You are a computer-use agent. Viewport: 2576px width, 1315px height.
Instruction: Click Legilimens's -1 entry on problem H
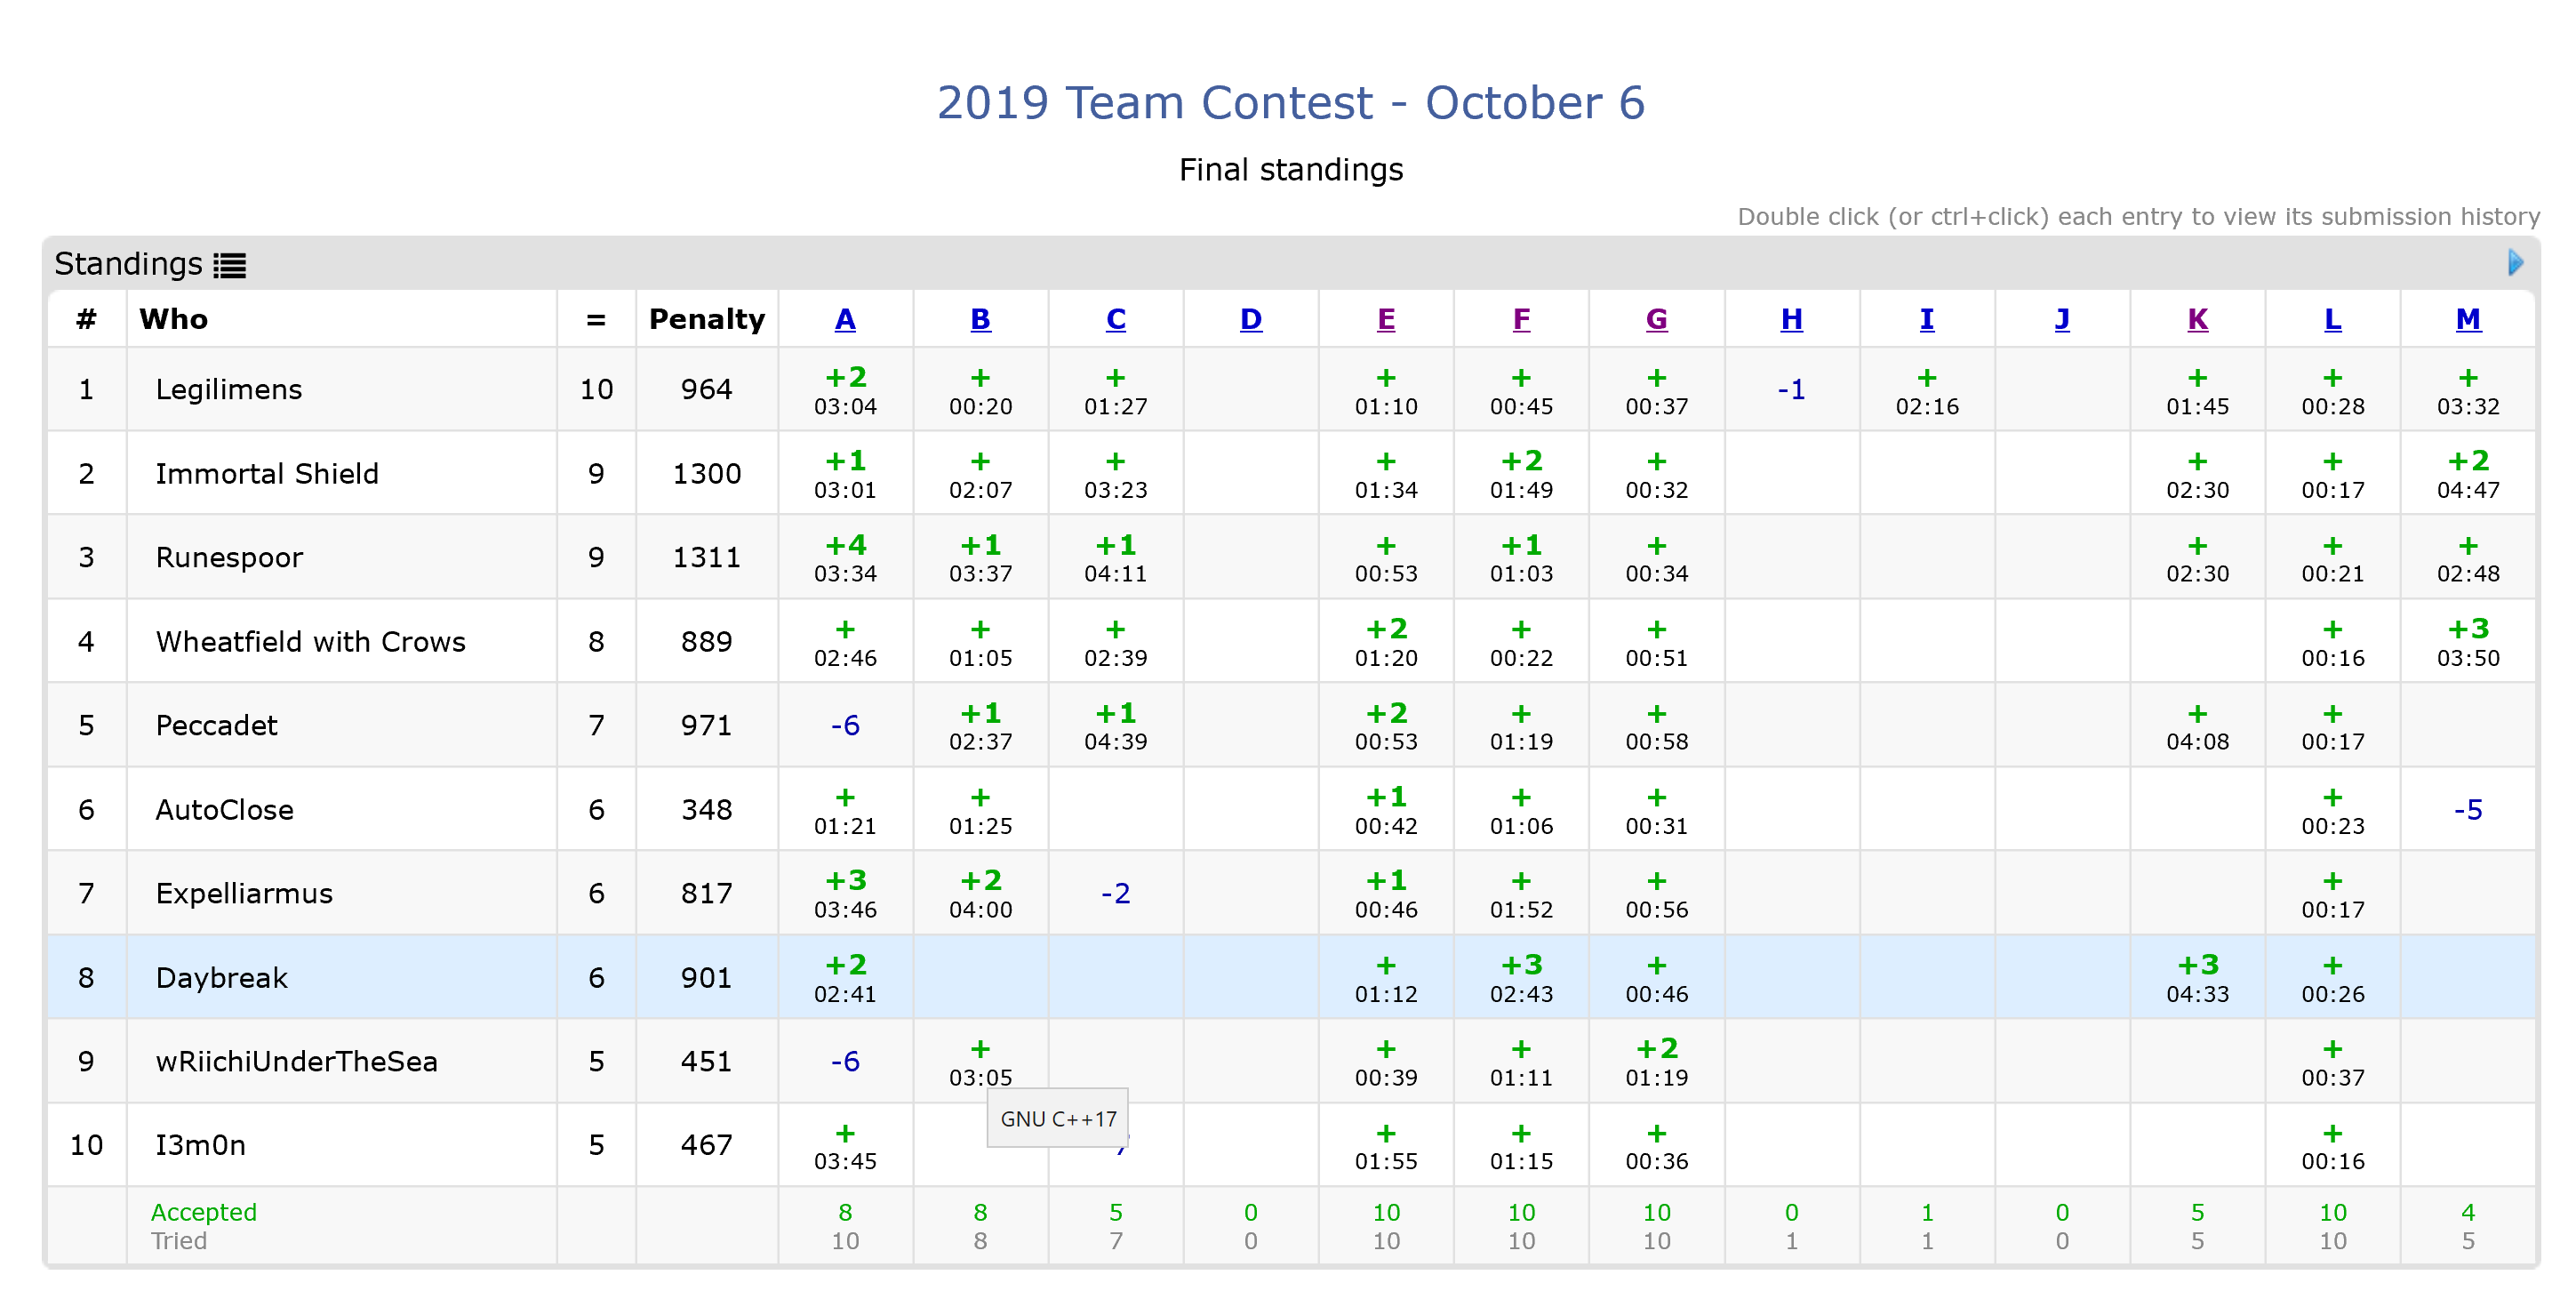[x=1791, y=389]
